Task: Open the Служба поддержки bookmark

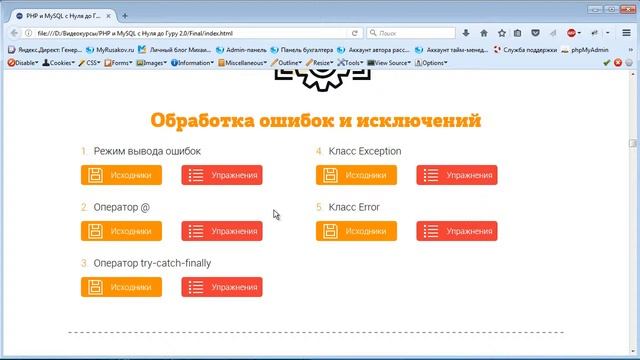Action: tap(525, 50)
